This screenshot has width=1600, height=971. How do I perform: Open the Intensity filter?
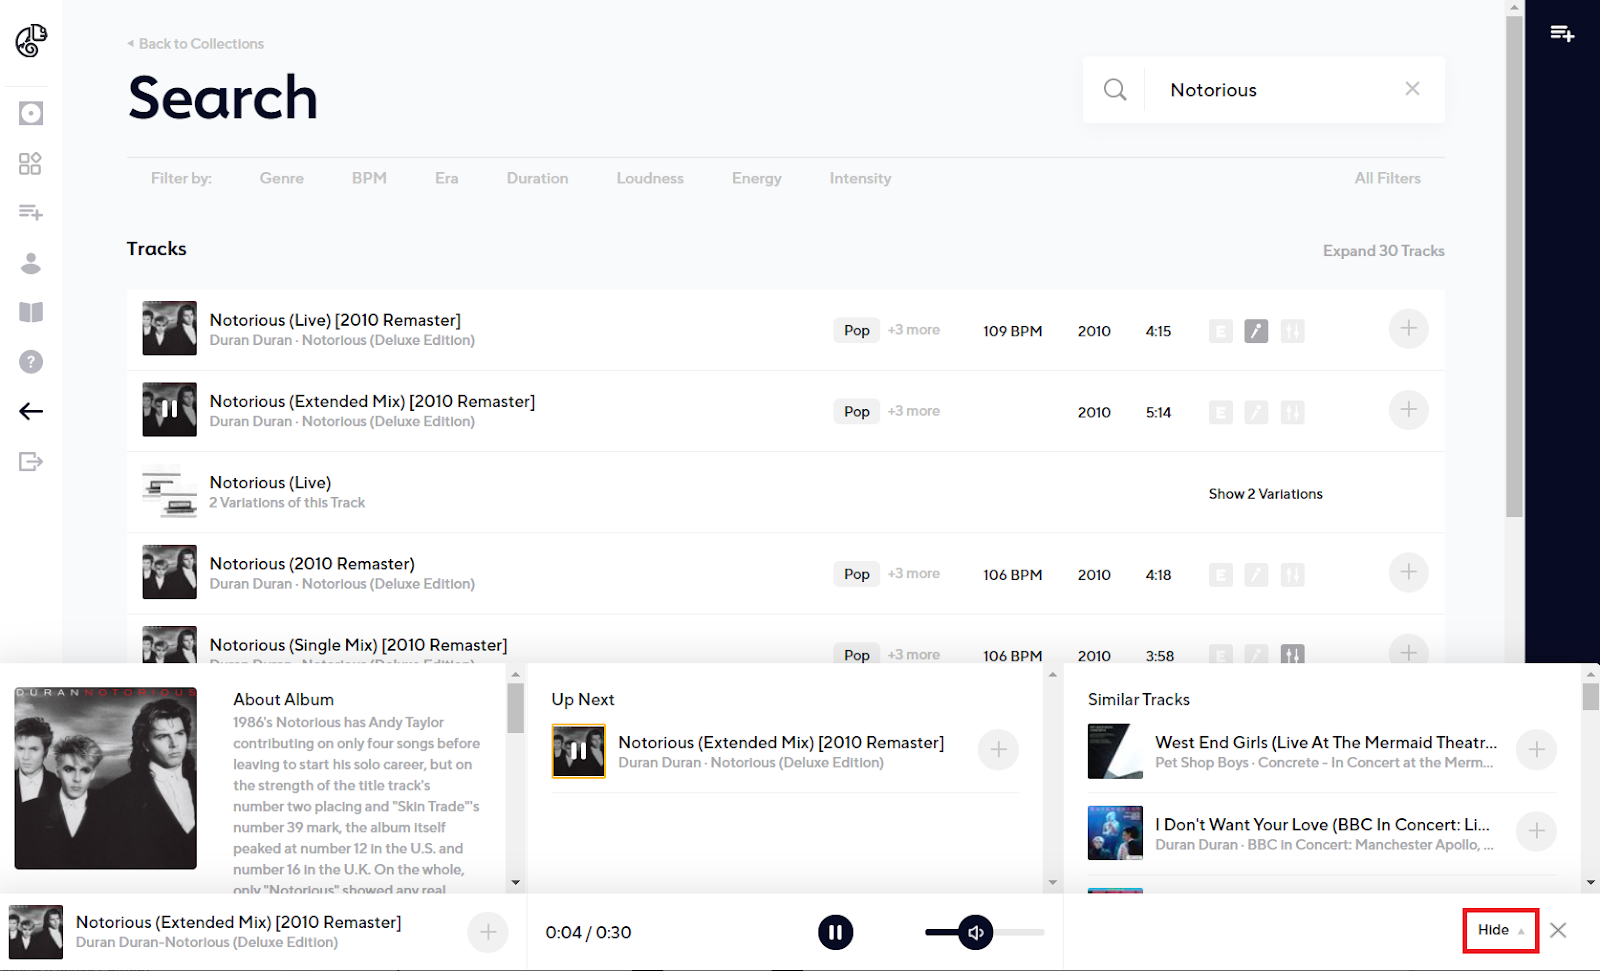tap(860, 178)
